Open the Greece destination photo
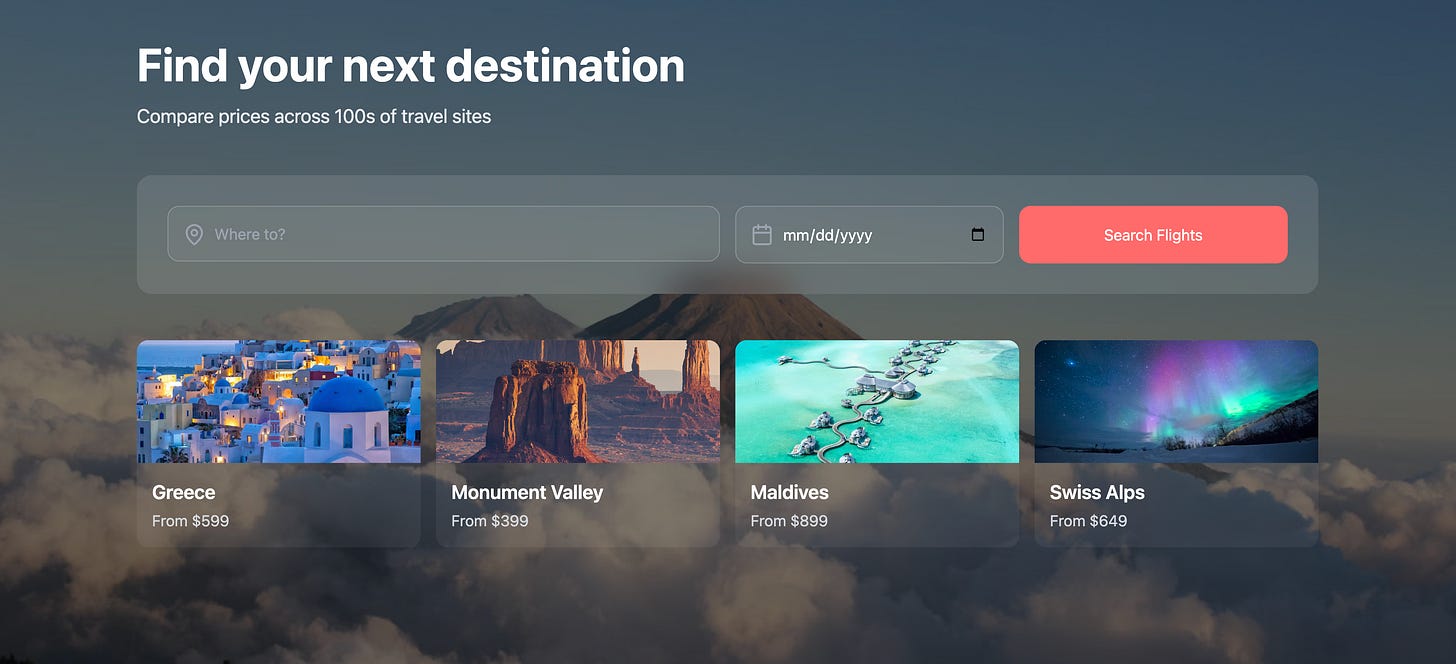 pos(279,402)
